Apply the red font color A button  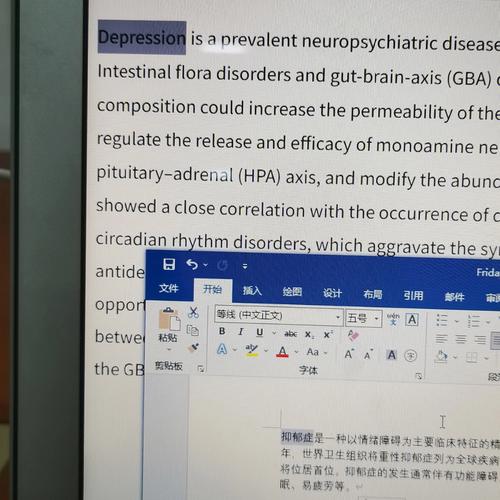click(x=282, y=352)
